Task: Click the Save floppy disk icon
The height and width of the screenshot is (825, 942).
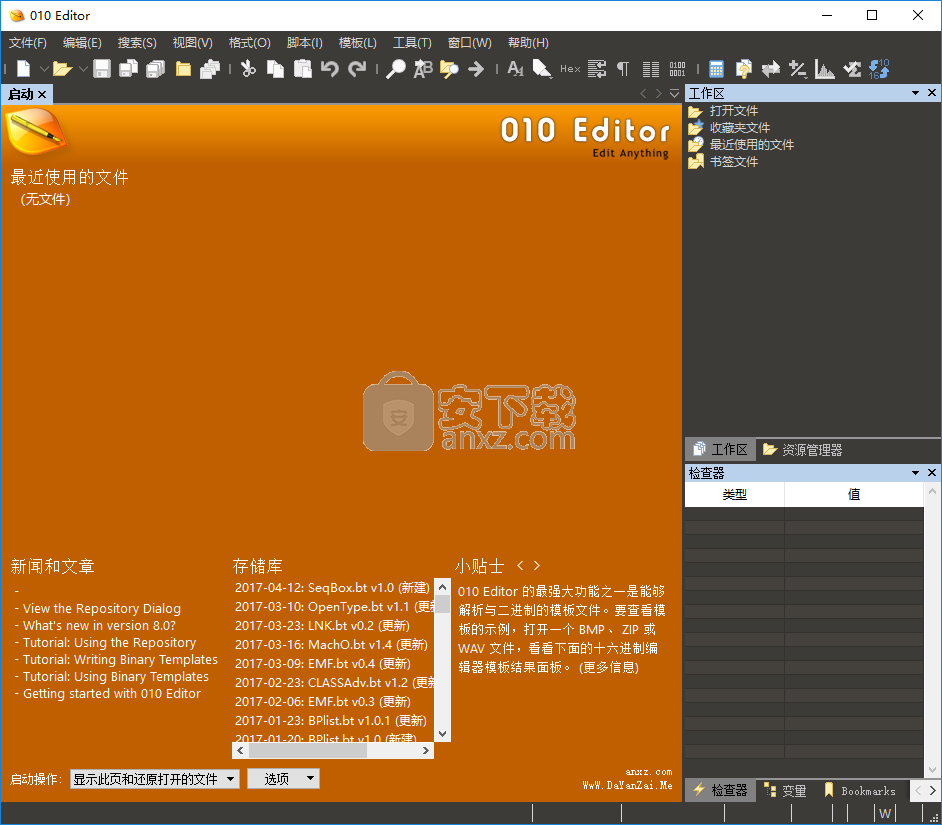Action: 102,69
